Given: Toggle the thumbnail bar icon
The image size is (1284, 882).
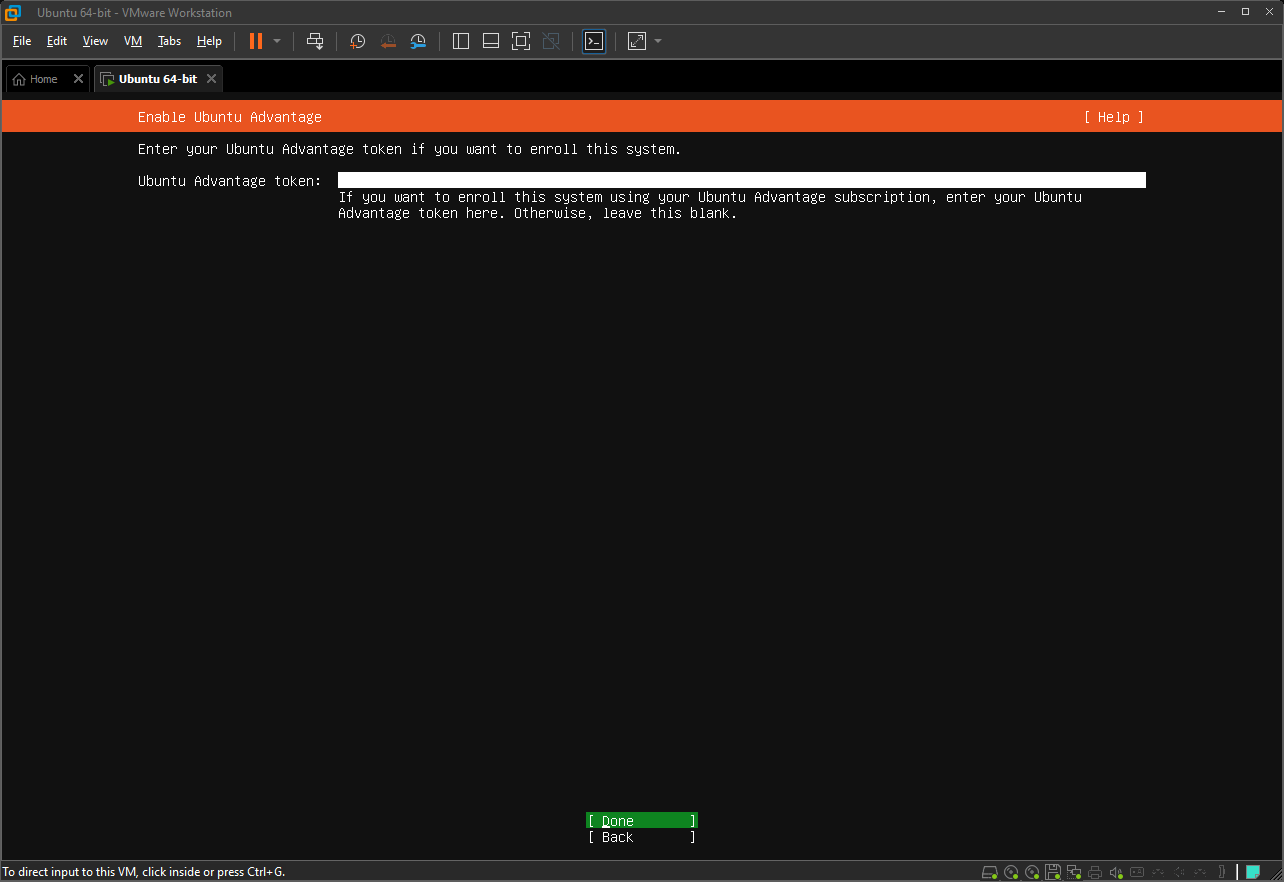Looking at the screenshot, I should (491, 41).
